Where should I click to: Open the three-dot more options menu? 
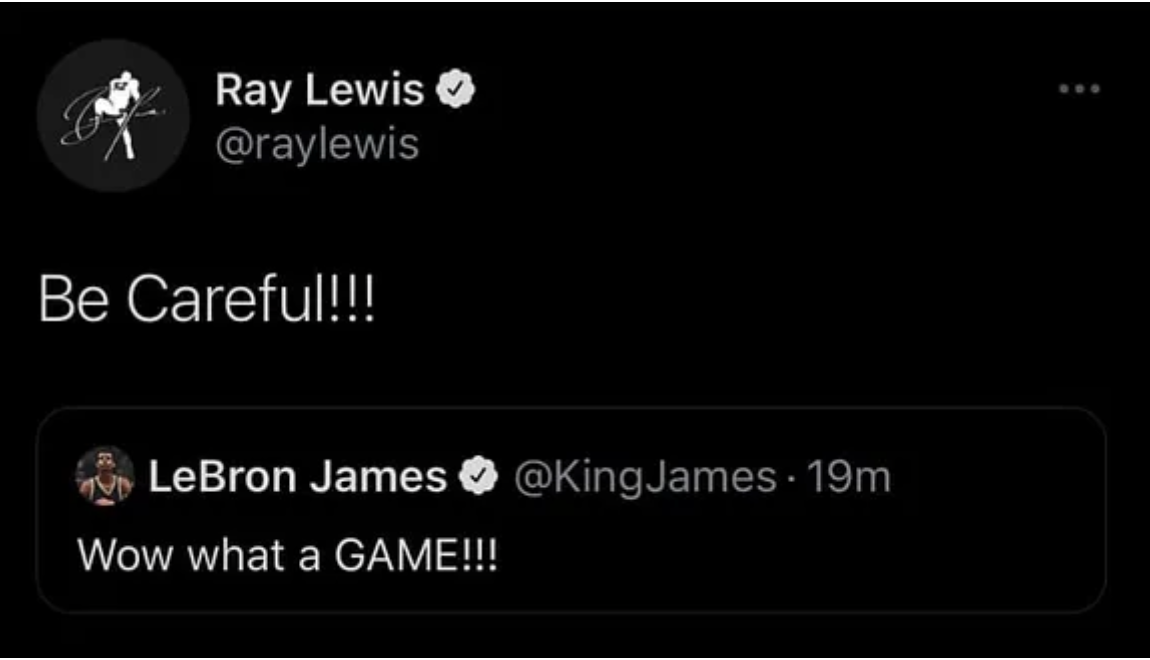(x=1080, y=89)
